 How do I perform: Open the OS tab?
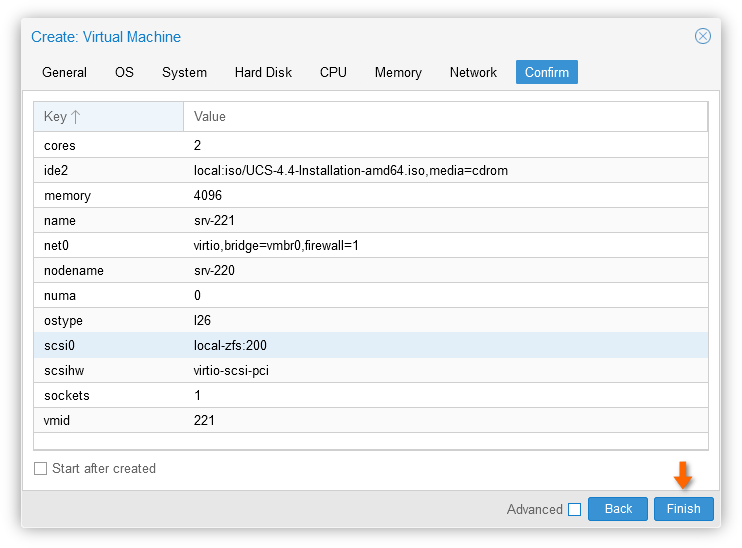[x=124, y=72]
